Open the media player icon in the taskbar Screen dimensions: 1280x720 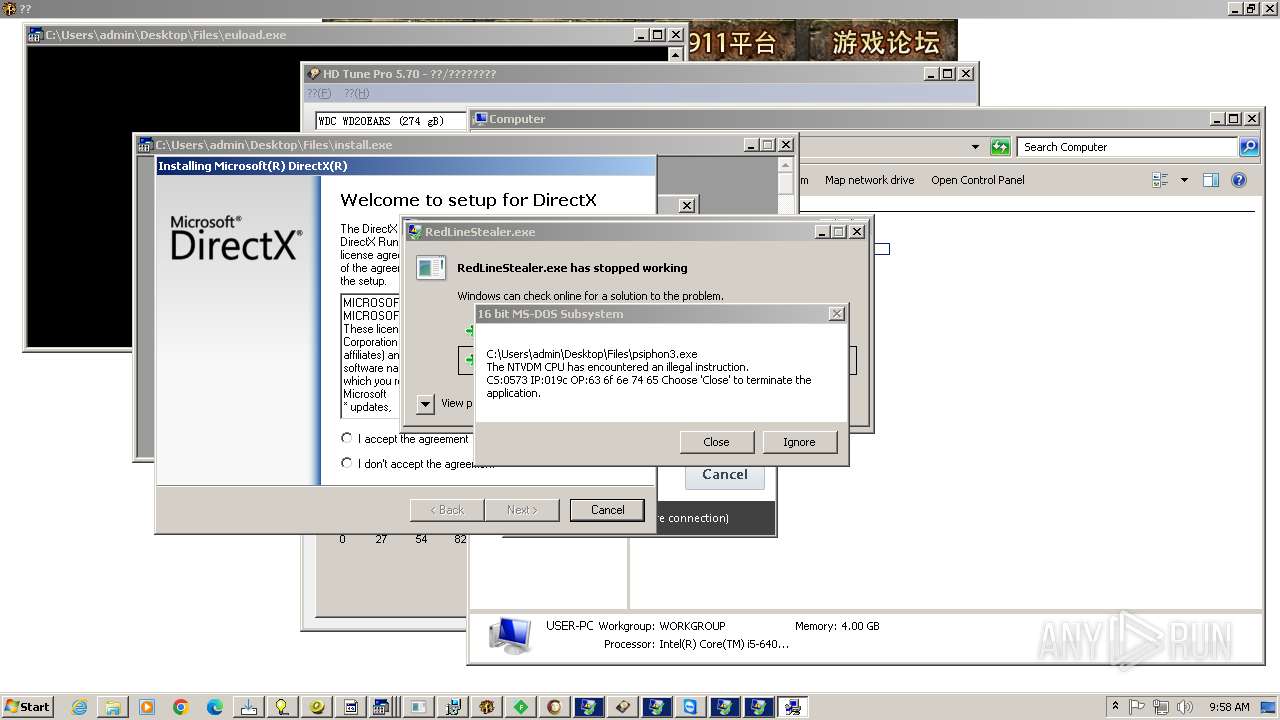tap(147, 707)
